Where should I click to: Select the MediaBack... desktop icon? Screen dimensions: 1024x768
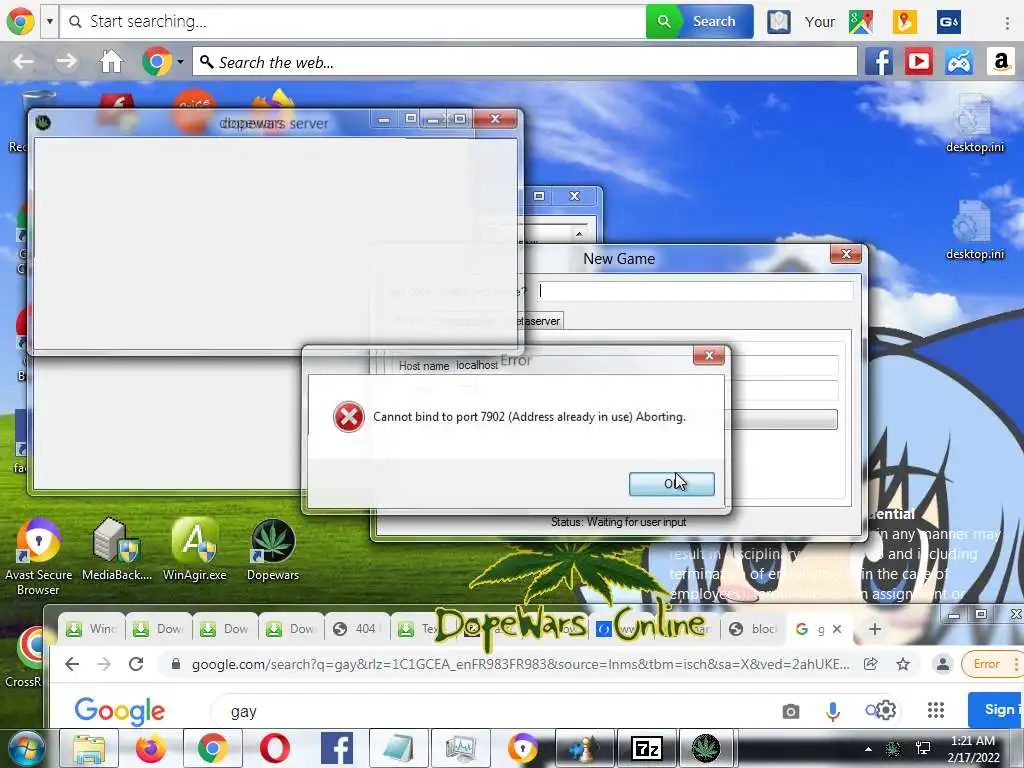pos(116,549)
